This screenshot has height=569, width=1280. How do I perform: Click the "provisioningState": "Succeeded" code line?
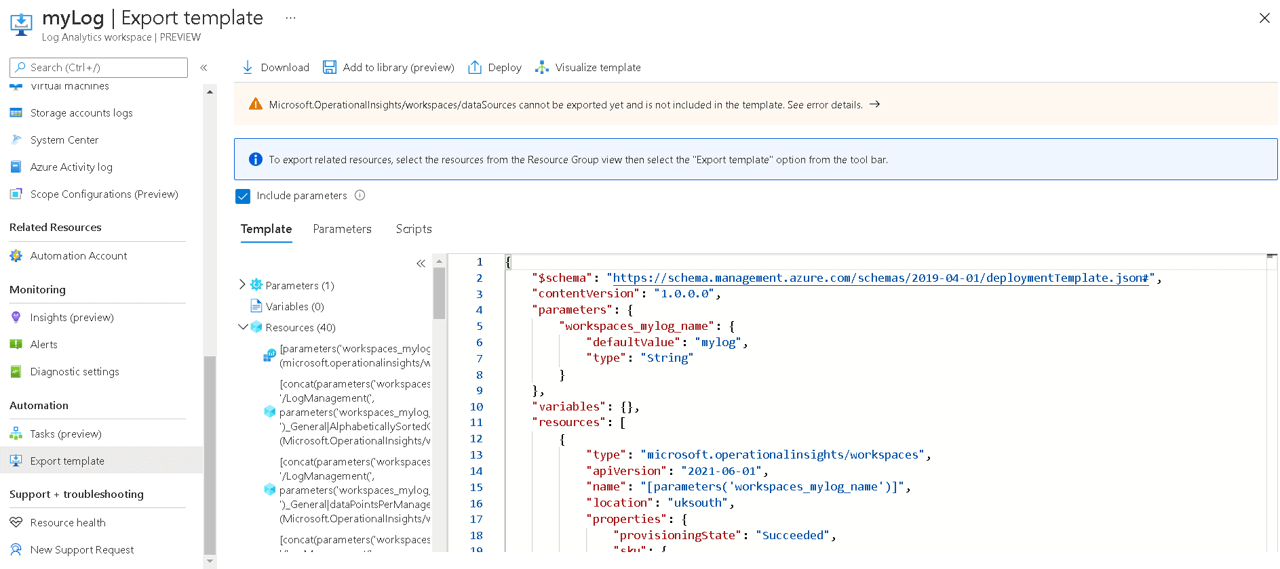pyautogui.click(x=724, y=536)
